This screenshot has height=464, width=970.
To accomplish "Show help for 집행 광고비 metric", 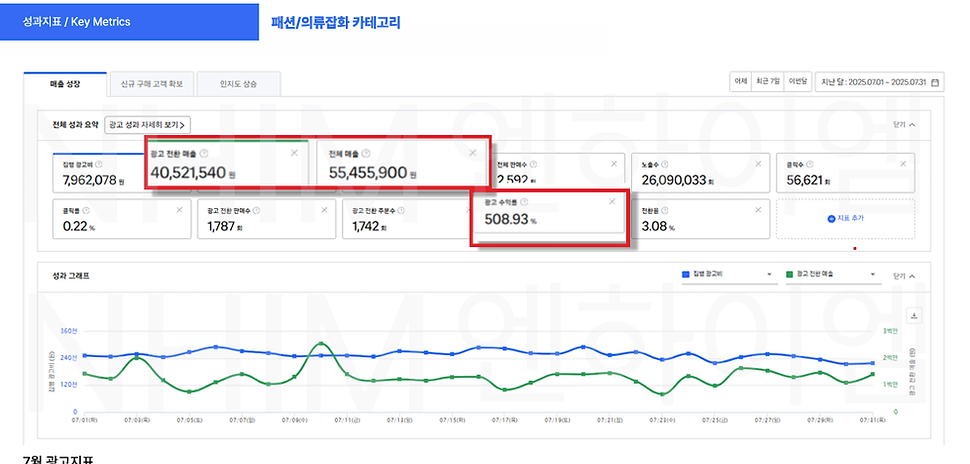I will click(99, 165).
